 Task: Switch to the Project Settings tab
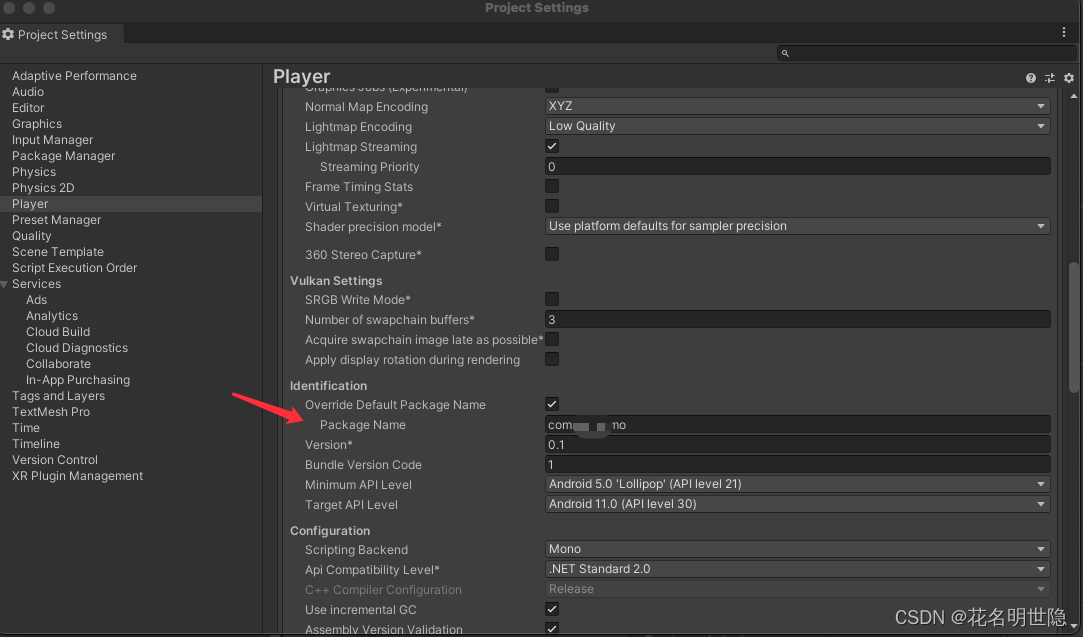pyautogui.click(x=60, y=33)
